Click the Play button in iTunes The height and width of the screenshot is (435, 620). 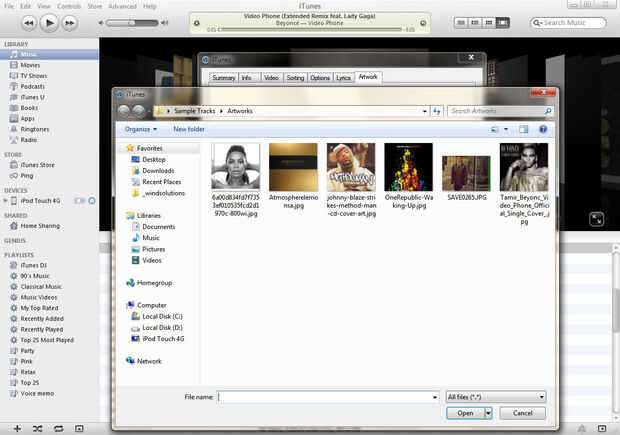(x=49, y=23)
